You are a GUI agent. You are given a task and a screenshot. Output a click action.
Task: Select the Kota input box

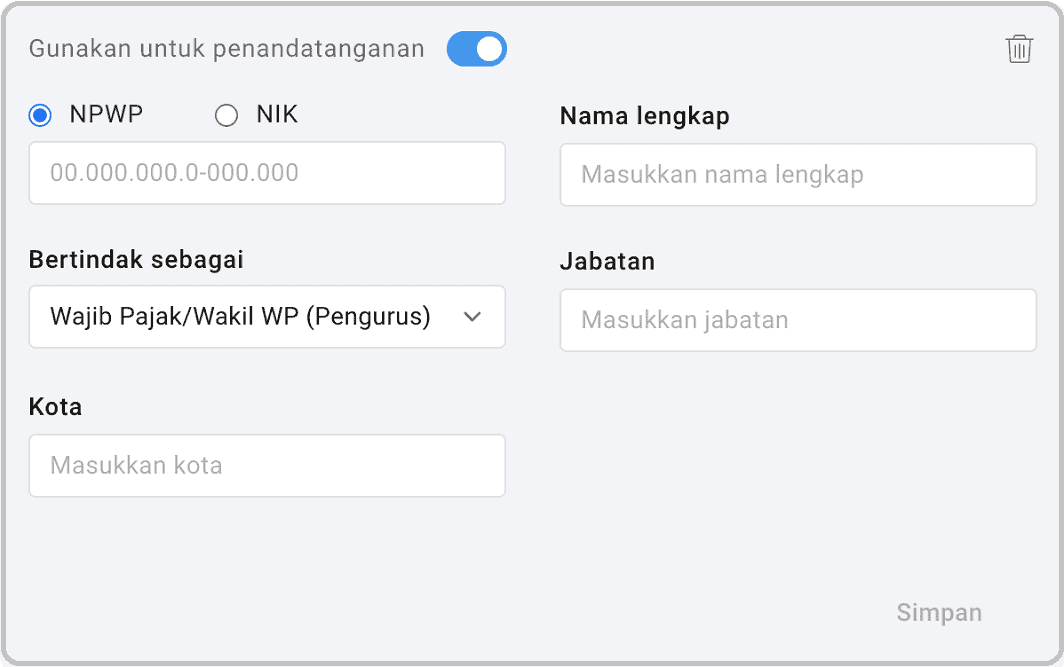267,465
